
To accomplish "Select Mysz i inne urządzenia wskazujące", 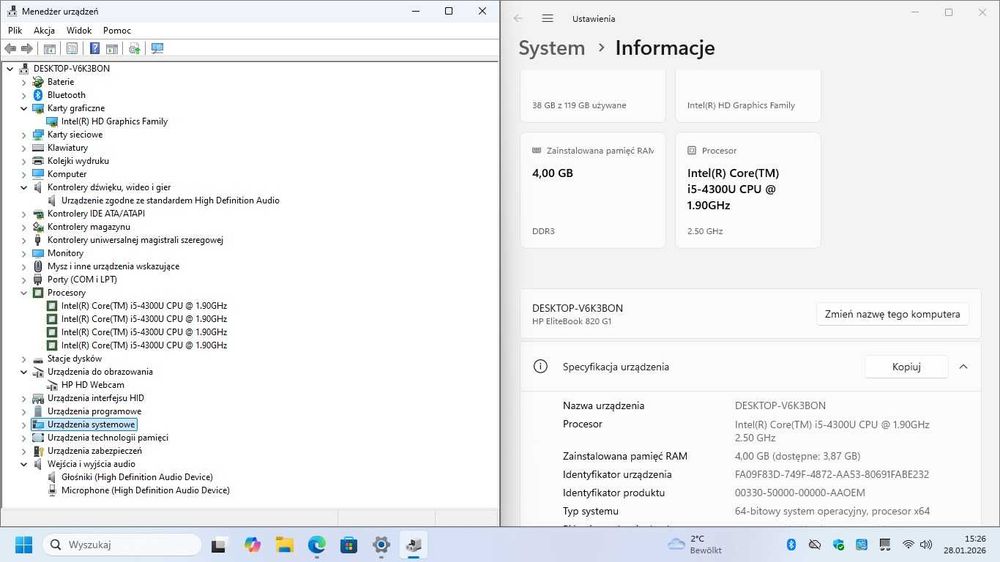I will [x=113, y=266].
